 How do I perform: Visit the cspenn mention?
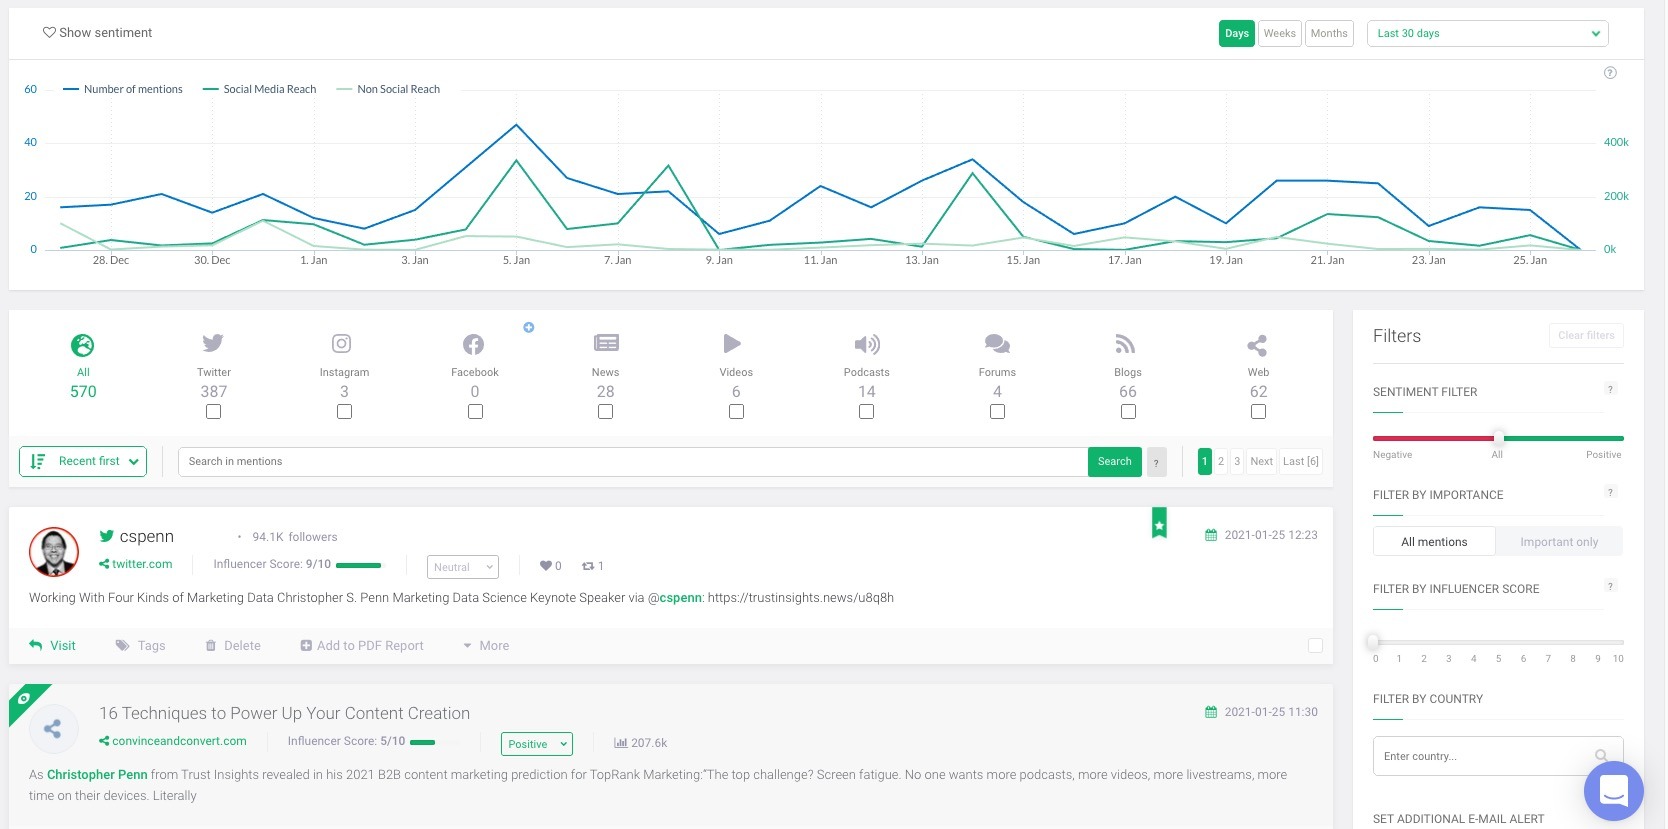(53, 646)
